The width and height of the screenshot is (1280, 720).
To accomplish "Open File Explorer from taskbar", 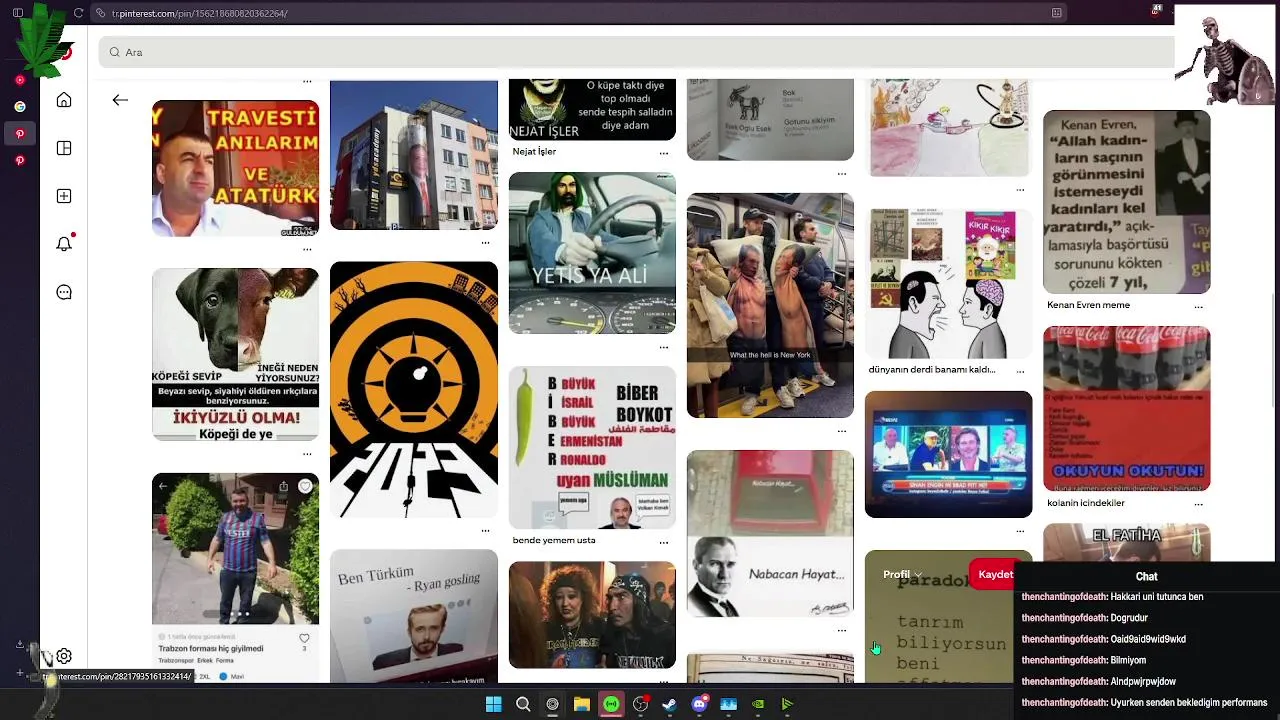I will pyautogui.click(x=581, y=704).
